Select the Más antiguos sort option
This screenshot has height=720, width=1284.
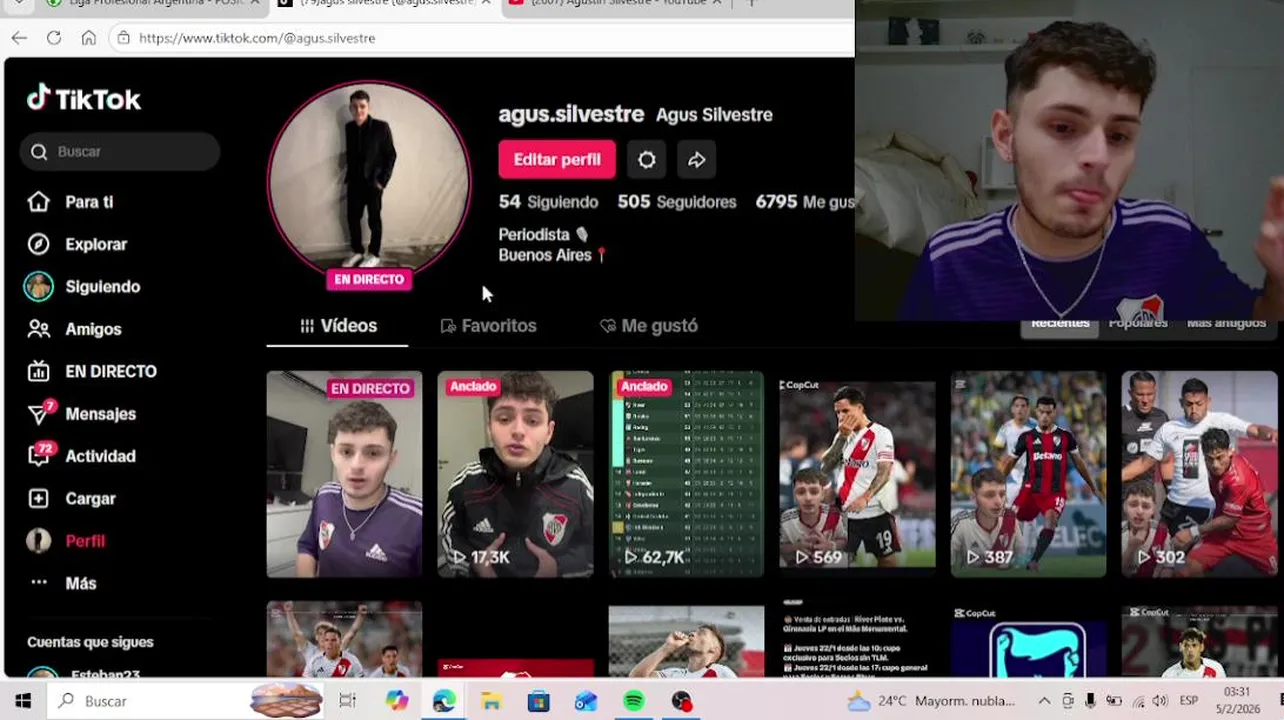coord(1226,325)
